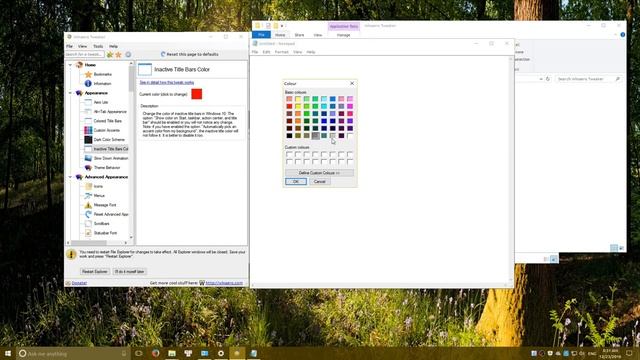Click the red current color swatch
Screen dimensions: 640x360
click(197, 94)
